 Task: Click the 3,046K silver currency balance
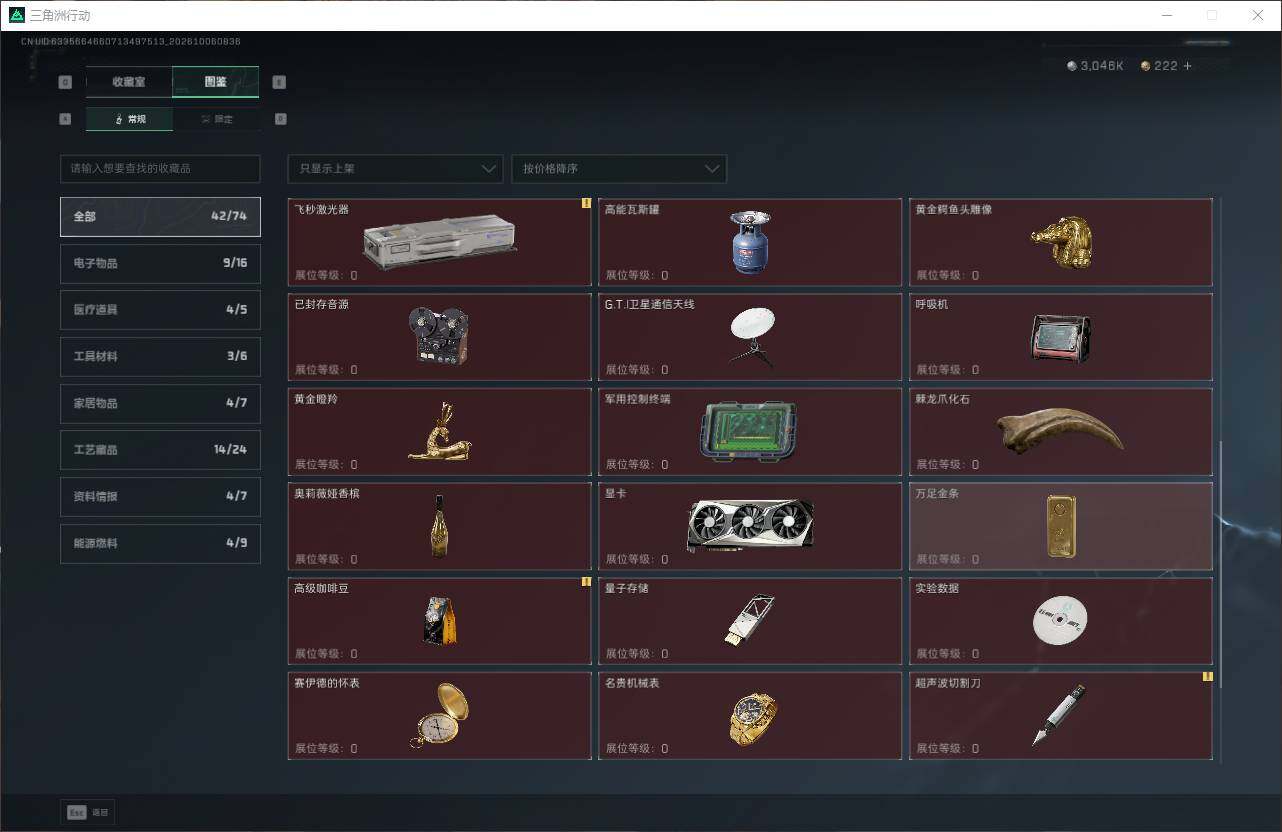click(x=1095, y=66)
